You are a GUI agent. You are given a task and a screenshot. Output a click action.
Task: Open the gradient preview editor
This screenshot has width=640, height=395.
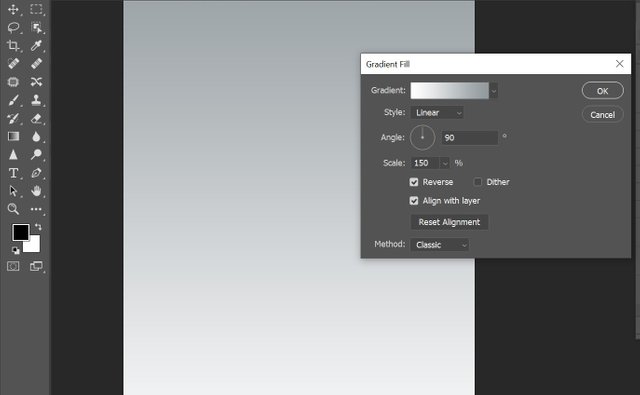tap(449, 91)
